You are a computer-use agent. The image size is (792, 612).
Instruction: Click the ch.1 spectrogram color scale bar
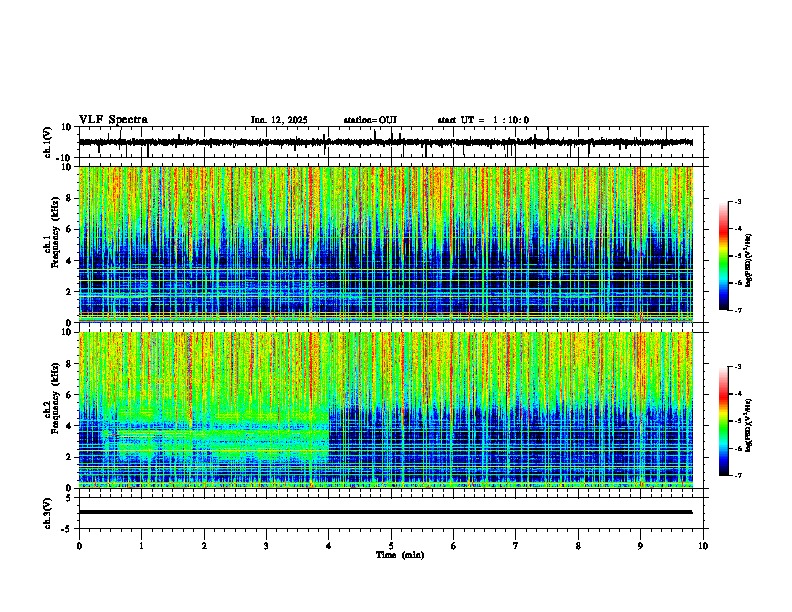pyautogui.click(x=724, y=256)
